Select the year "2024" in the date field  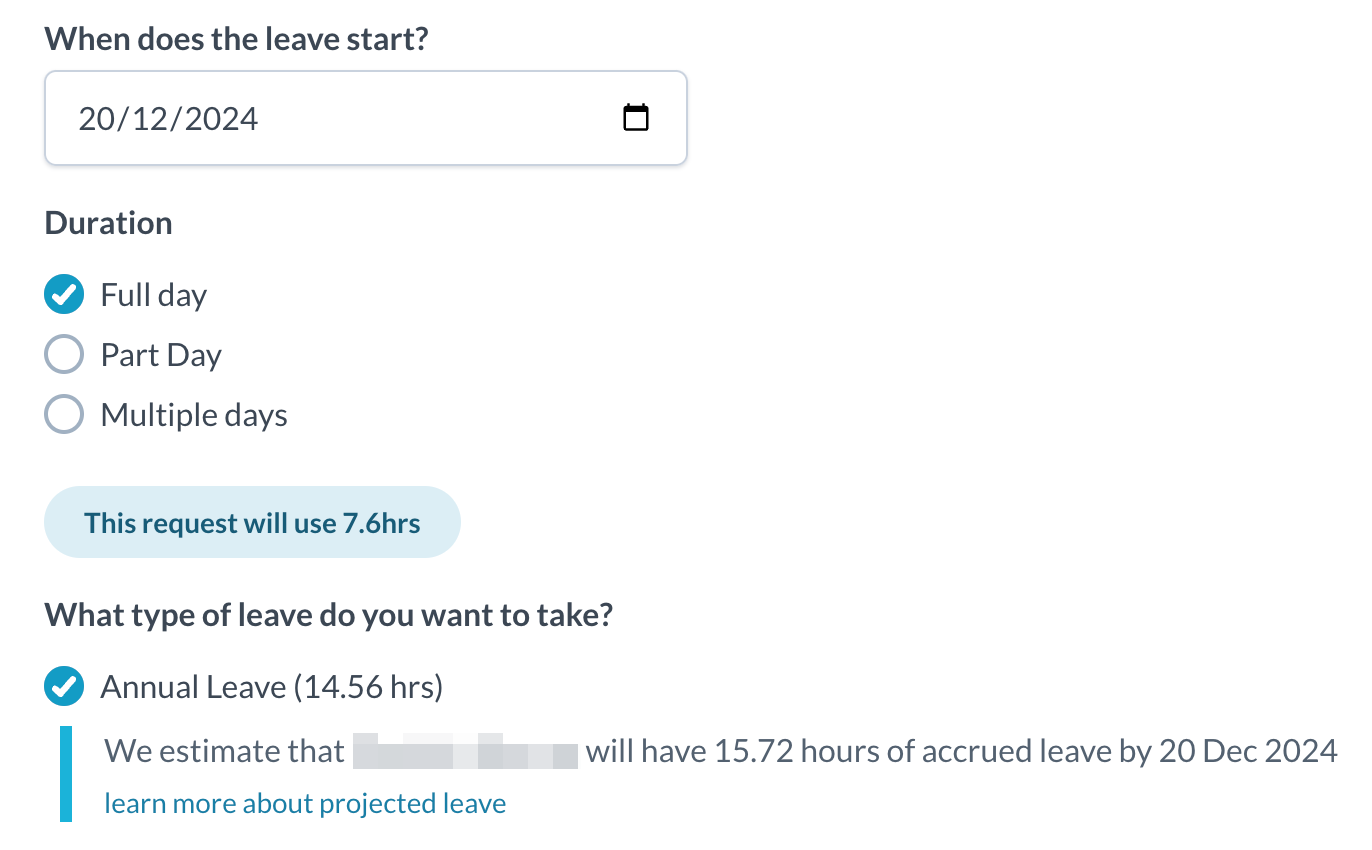pyautogui.click(x=221, y=119)
